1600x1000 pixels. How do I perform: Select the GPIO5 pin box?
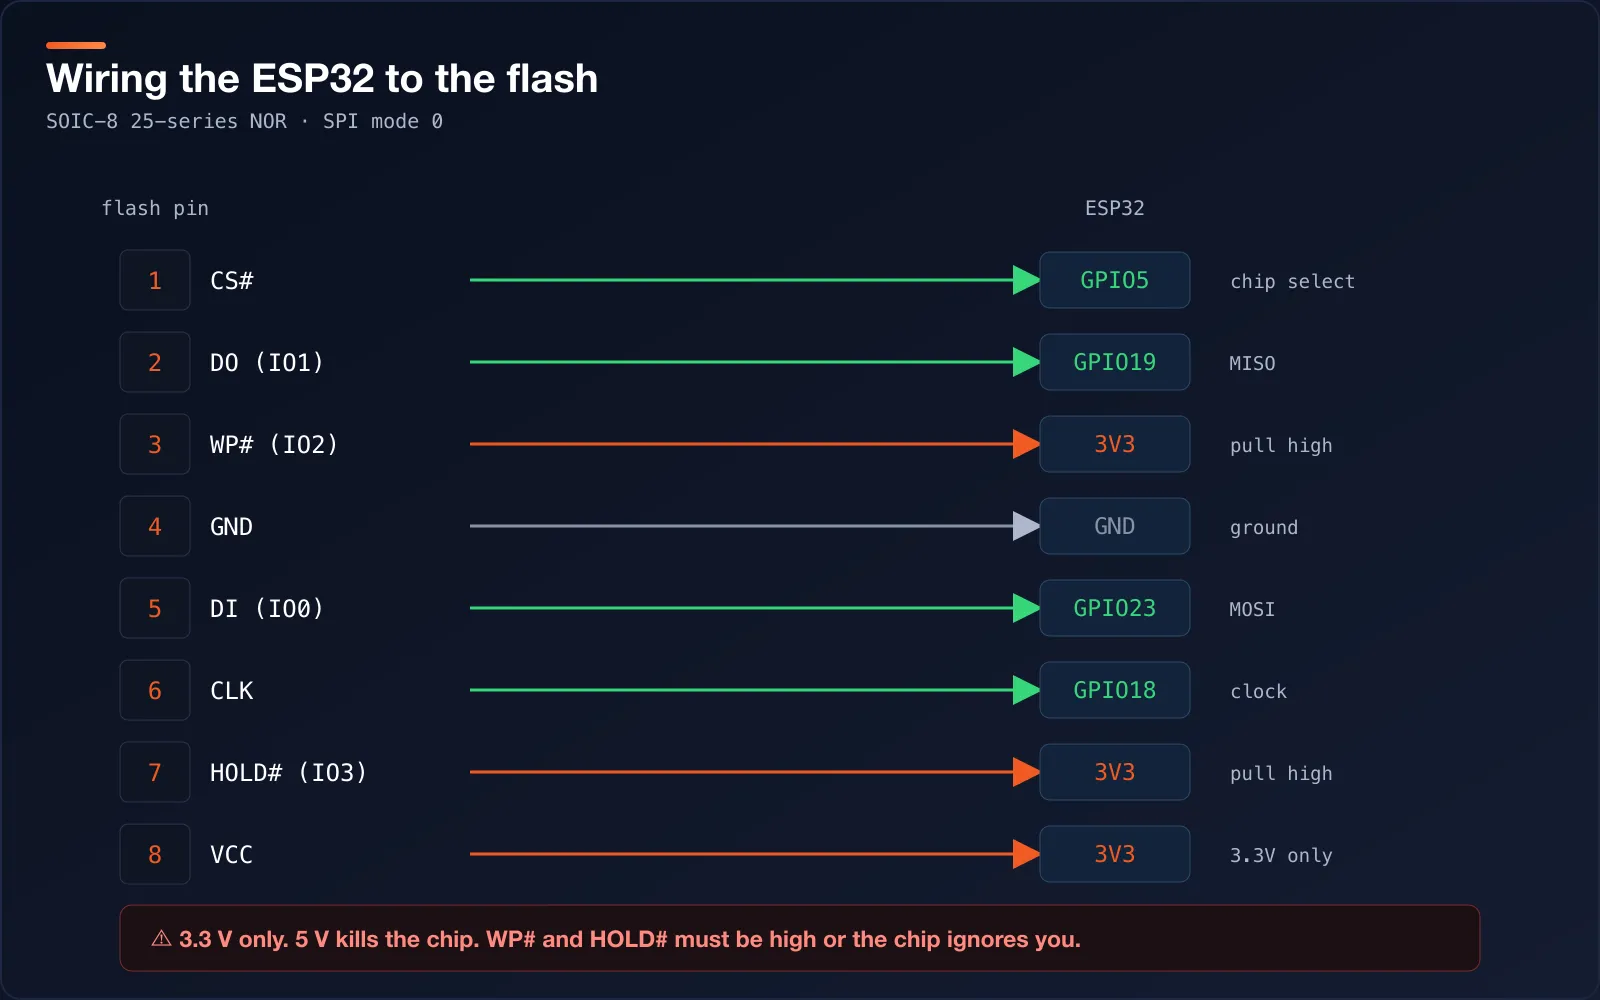1115,280
